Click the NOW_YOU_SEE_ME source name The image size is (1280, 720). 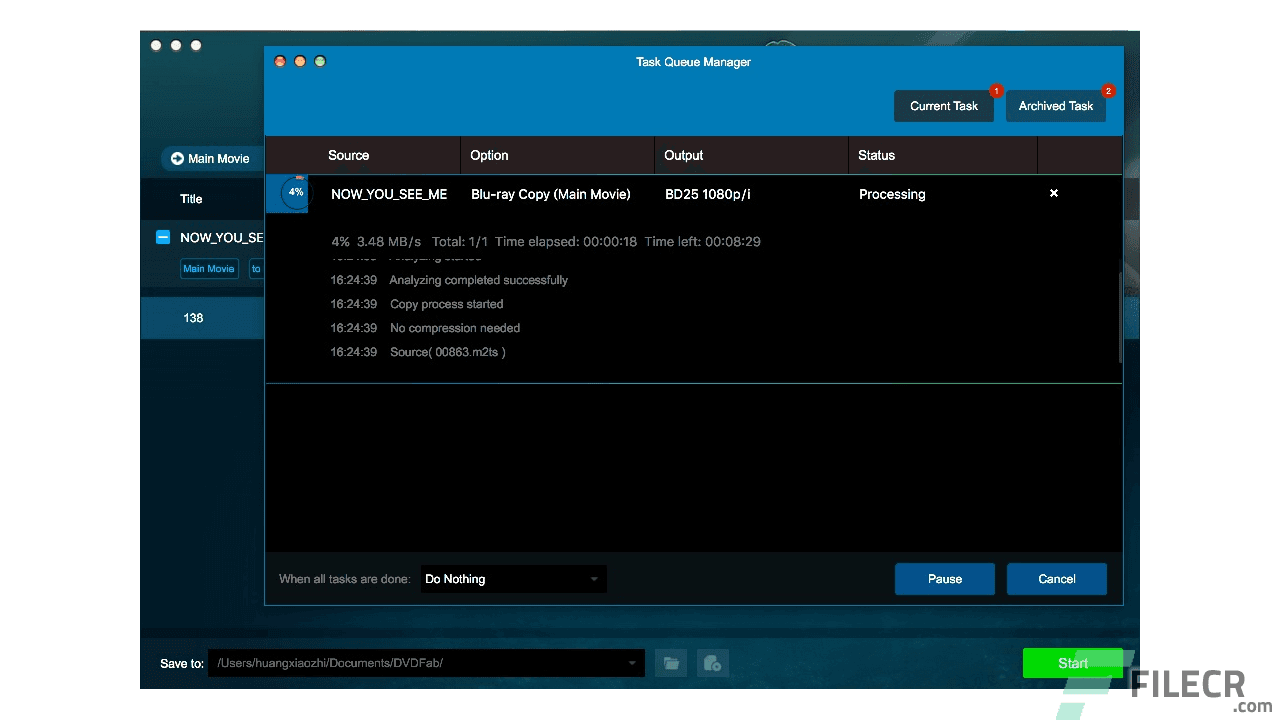pos(389,194)
